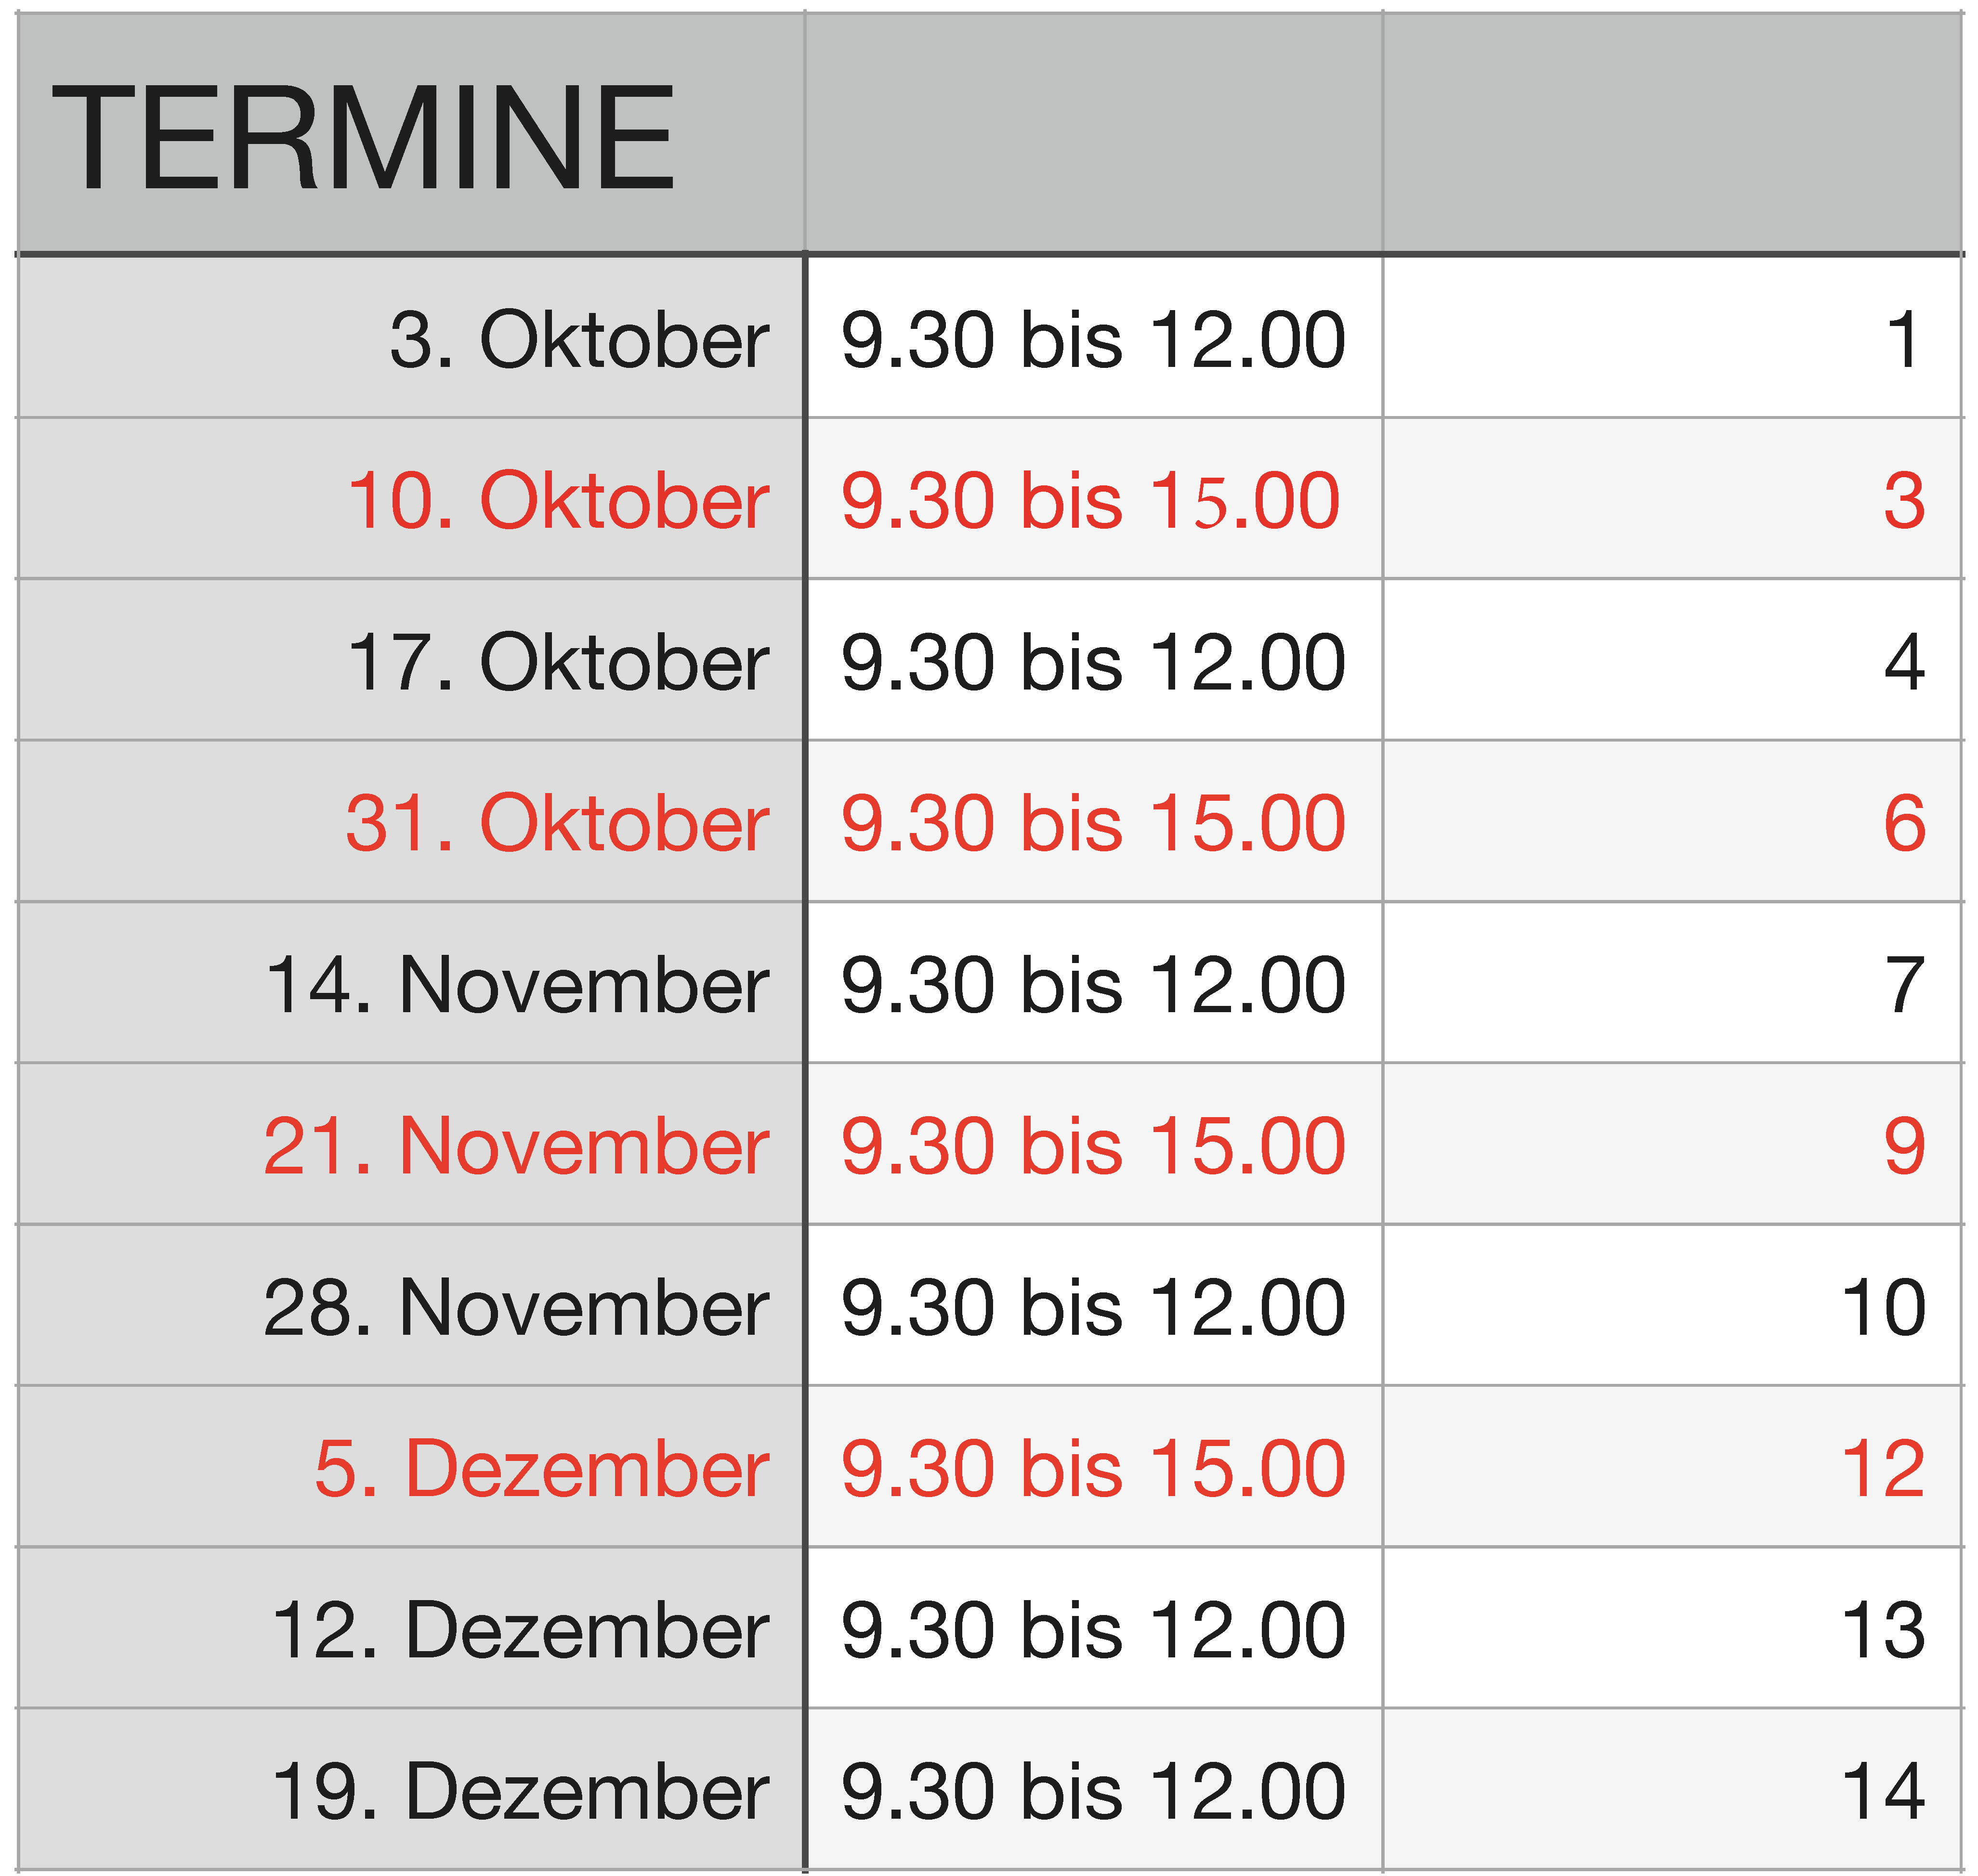Select the TERMINE header cell
1978x1876 pixels.
tap(410, 133)
